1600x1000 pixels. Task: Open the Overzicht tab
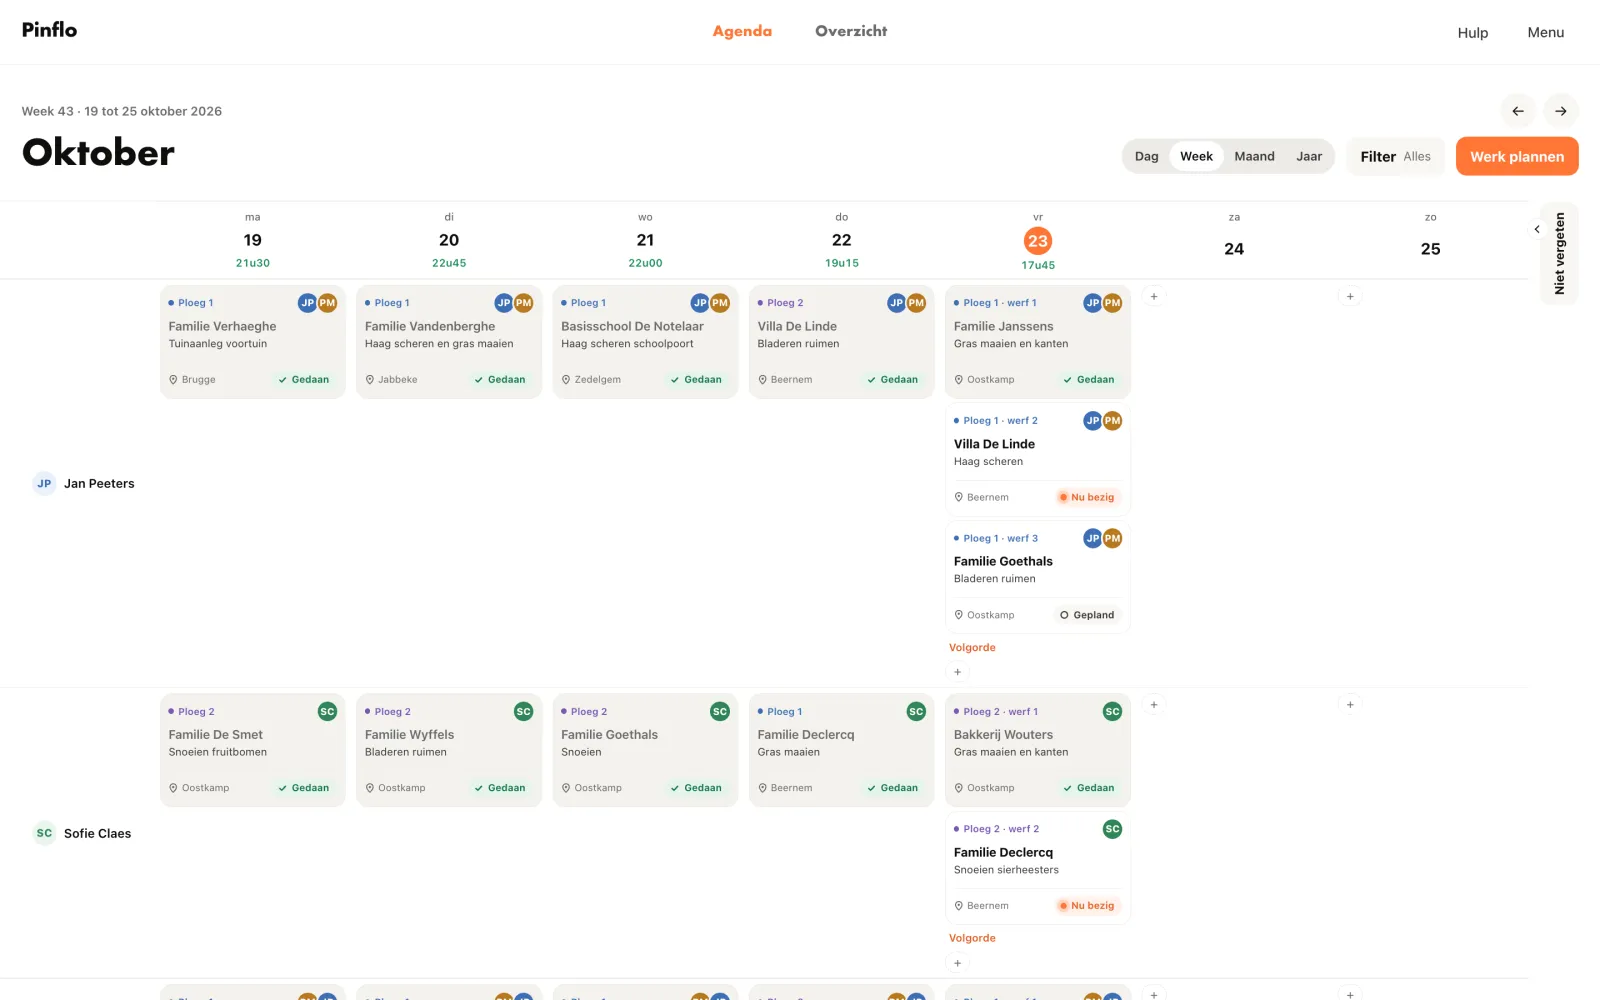(851, 31)
